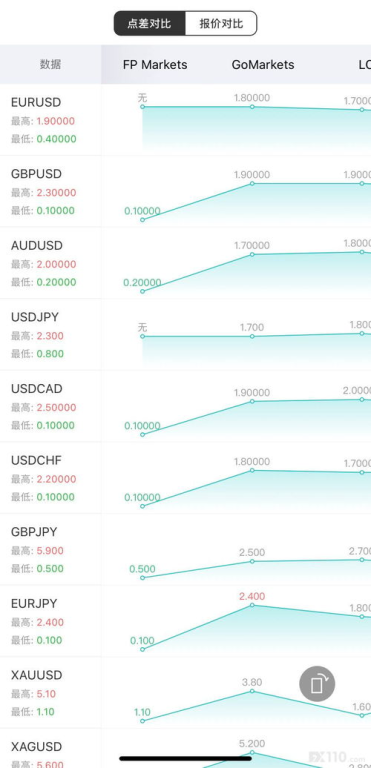Select the FP Markets column header
Screen dimensions: 371x768
pos(155,65)
